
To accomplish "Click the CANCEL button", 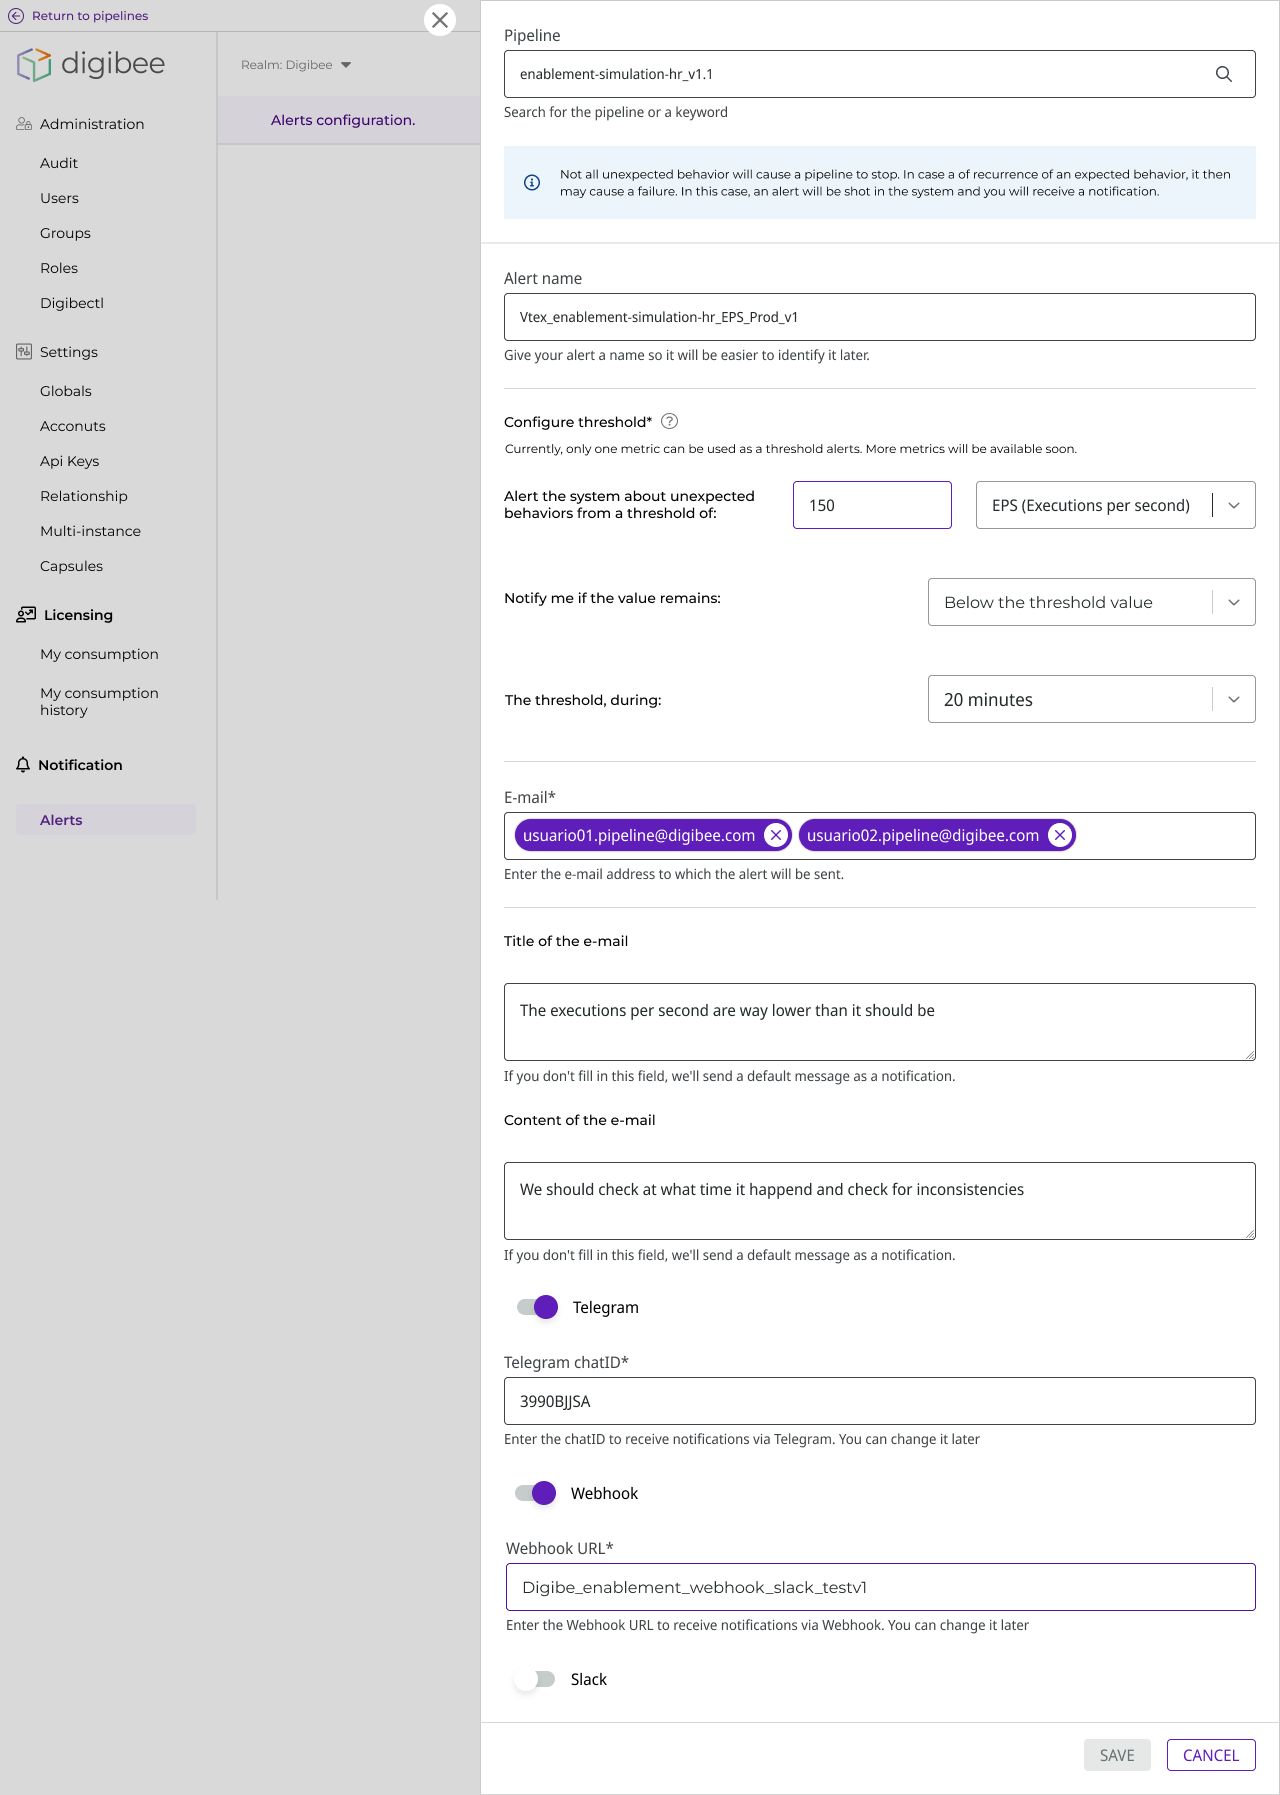I will click(1211, 1755).
